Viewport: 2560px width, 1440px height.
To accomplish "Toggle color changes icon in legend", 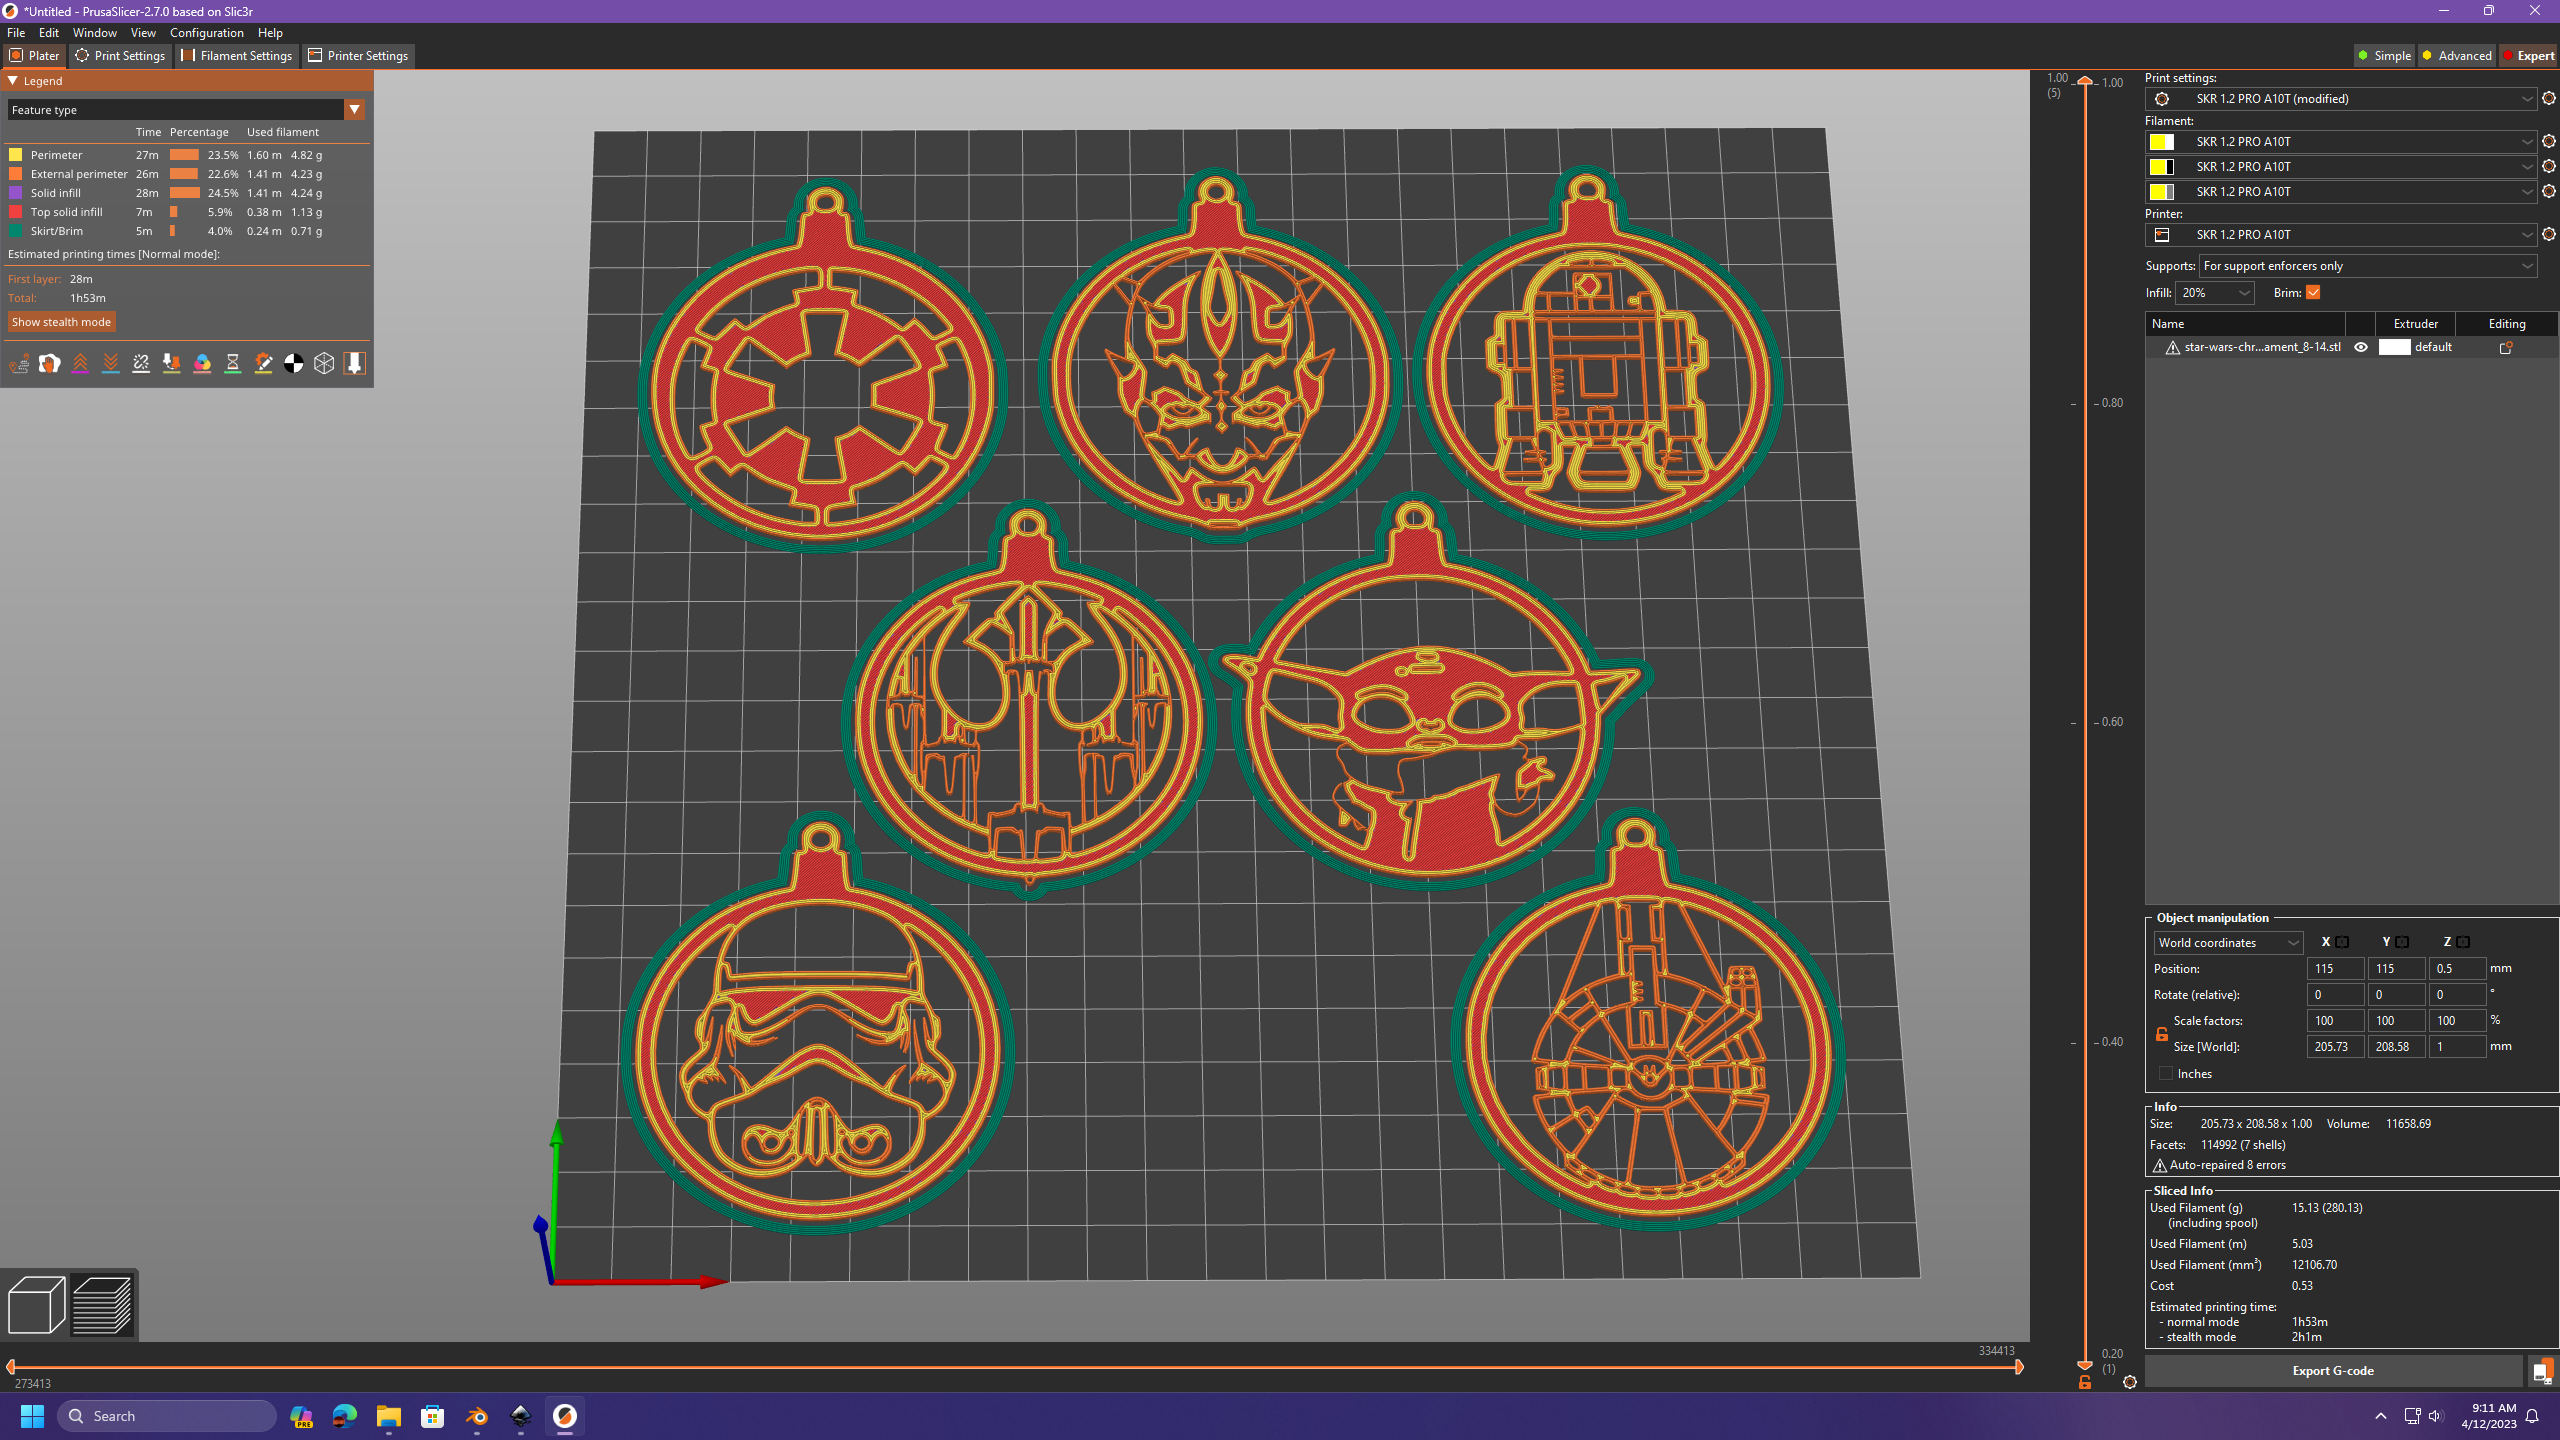I will coord(202,364).
